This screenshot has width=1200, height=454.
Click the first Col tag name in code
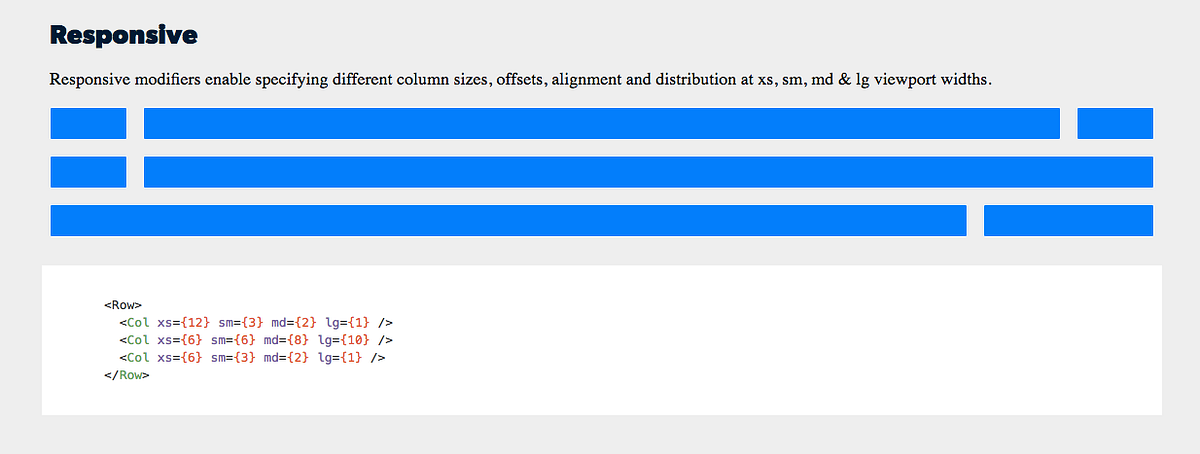(x=138, y=323)
